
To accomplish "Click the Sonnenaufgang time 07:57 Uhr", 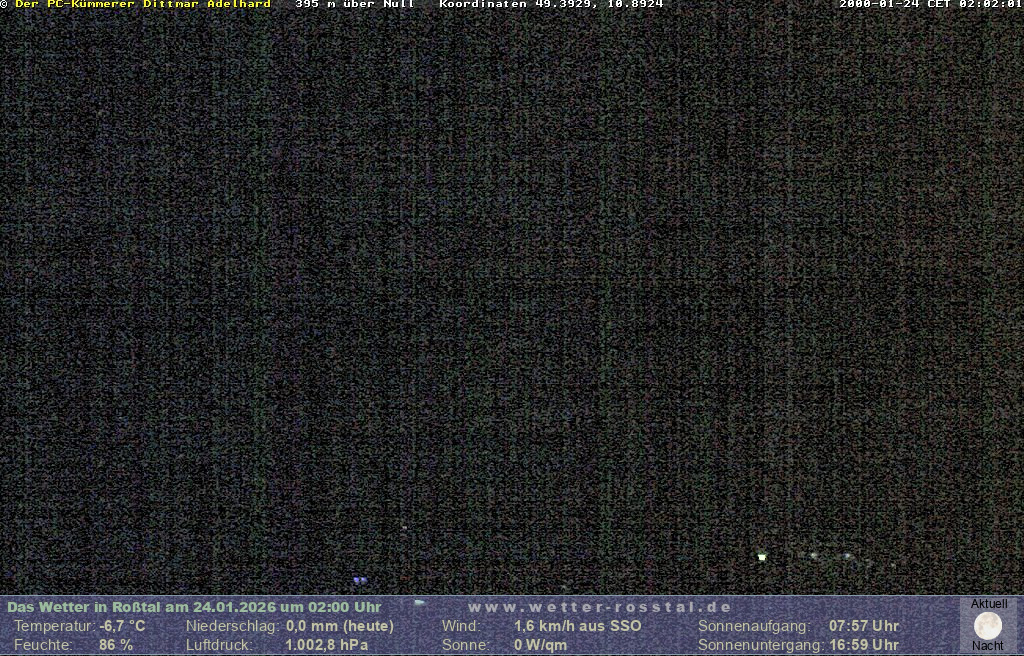I will coord(864,626).
